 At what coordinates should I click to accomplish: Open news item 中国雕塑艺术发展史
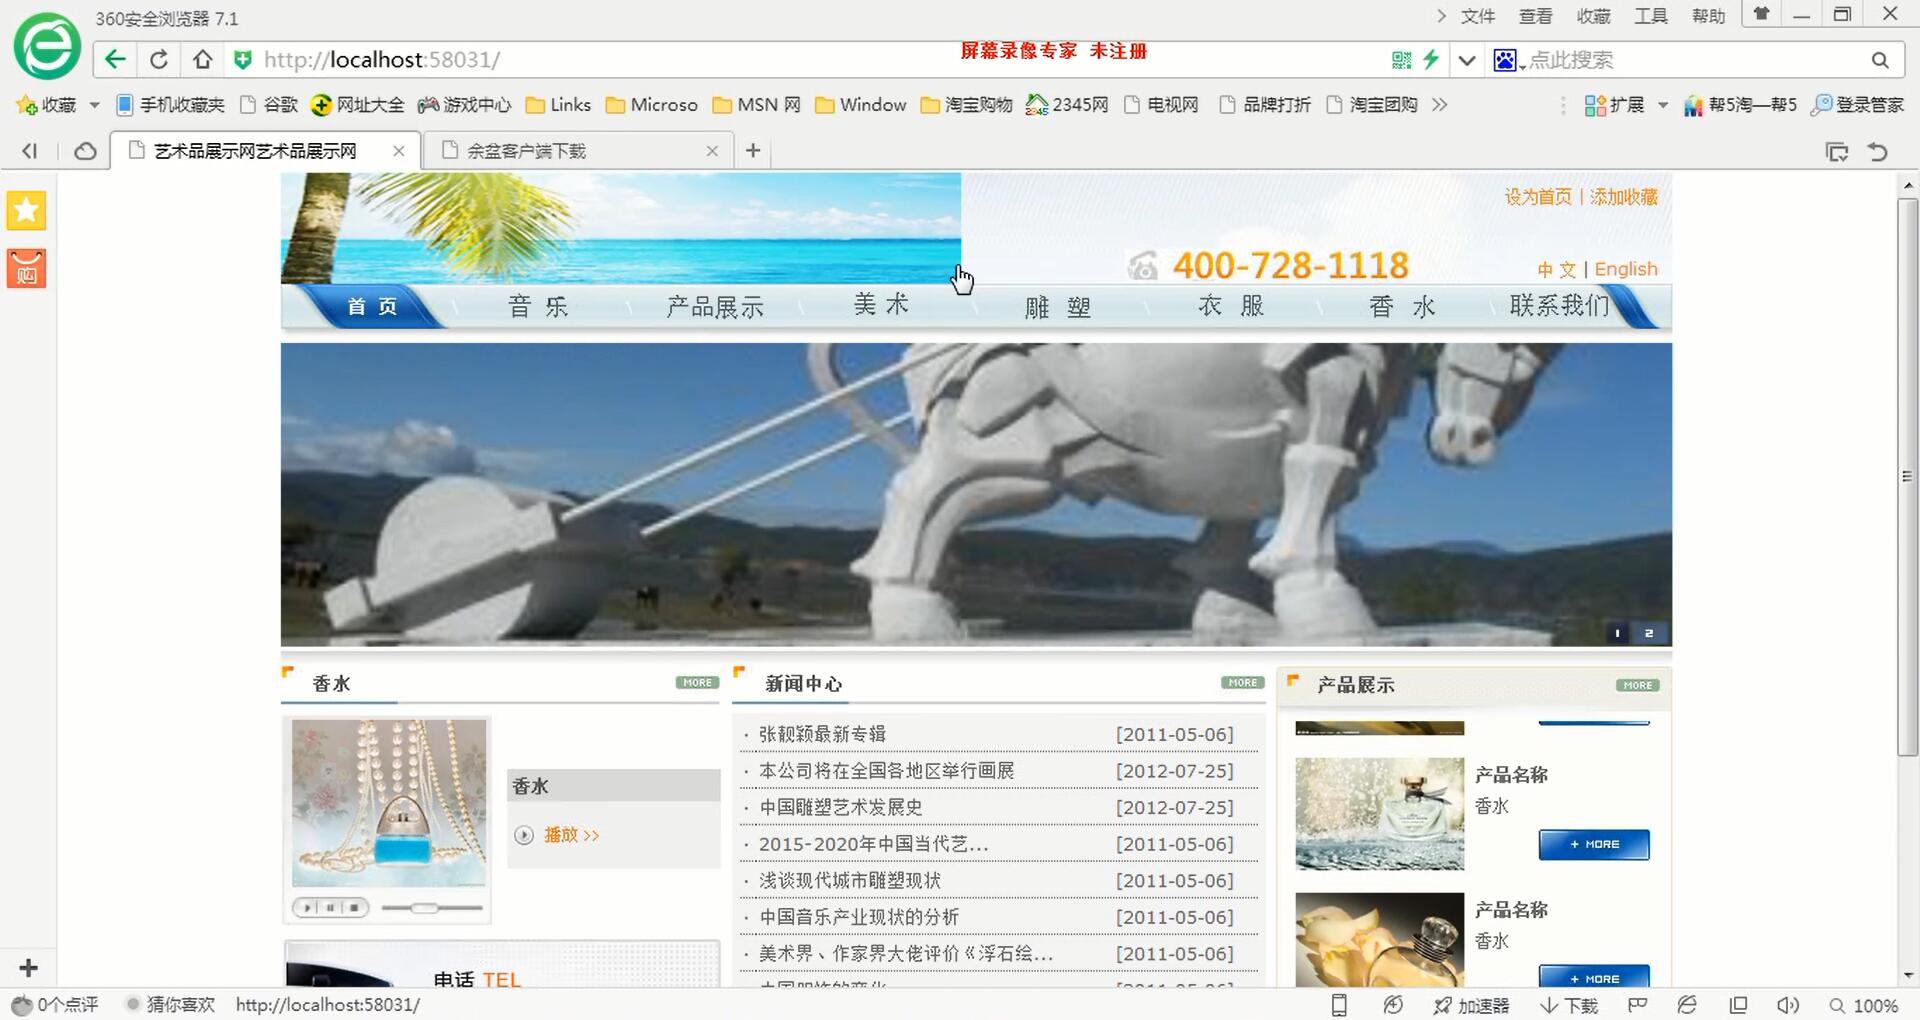pyautogui.click(x=840, y=807)
